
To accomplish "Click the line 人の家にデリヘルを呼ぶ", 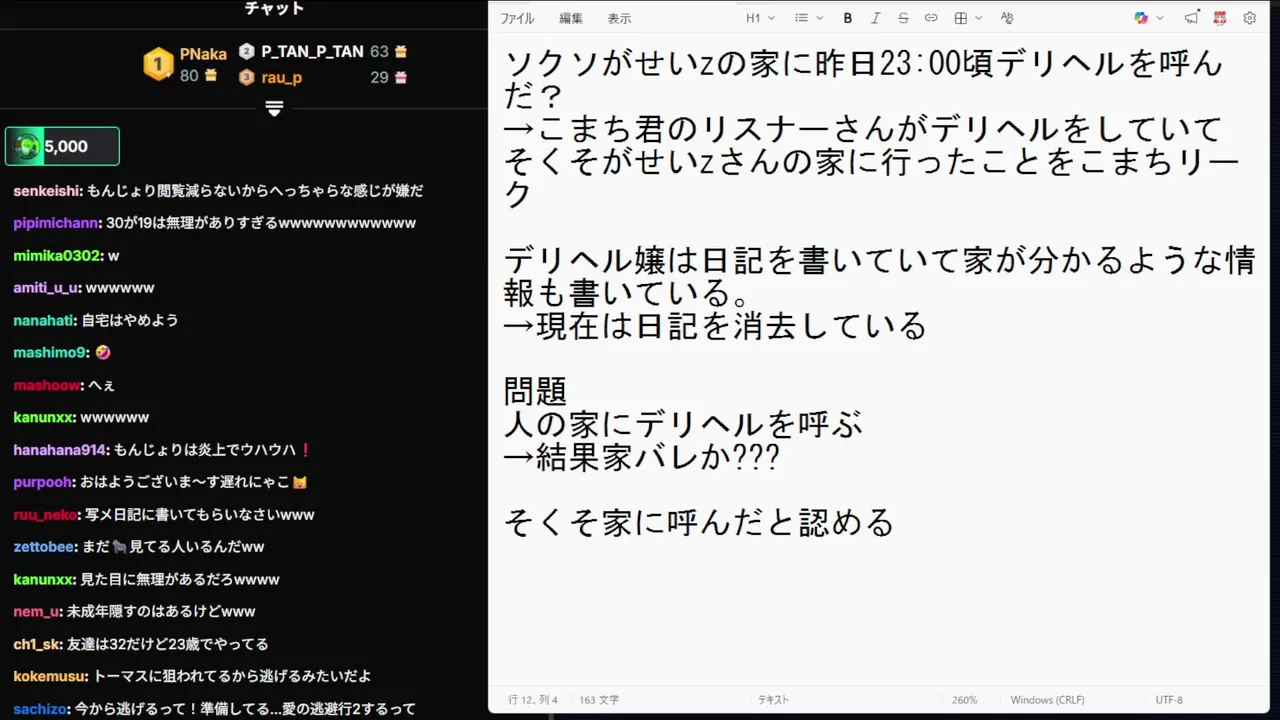I will (683, 424).
